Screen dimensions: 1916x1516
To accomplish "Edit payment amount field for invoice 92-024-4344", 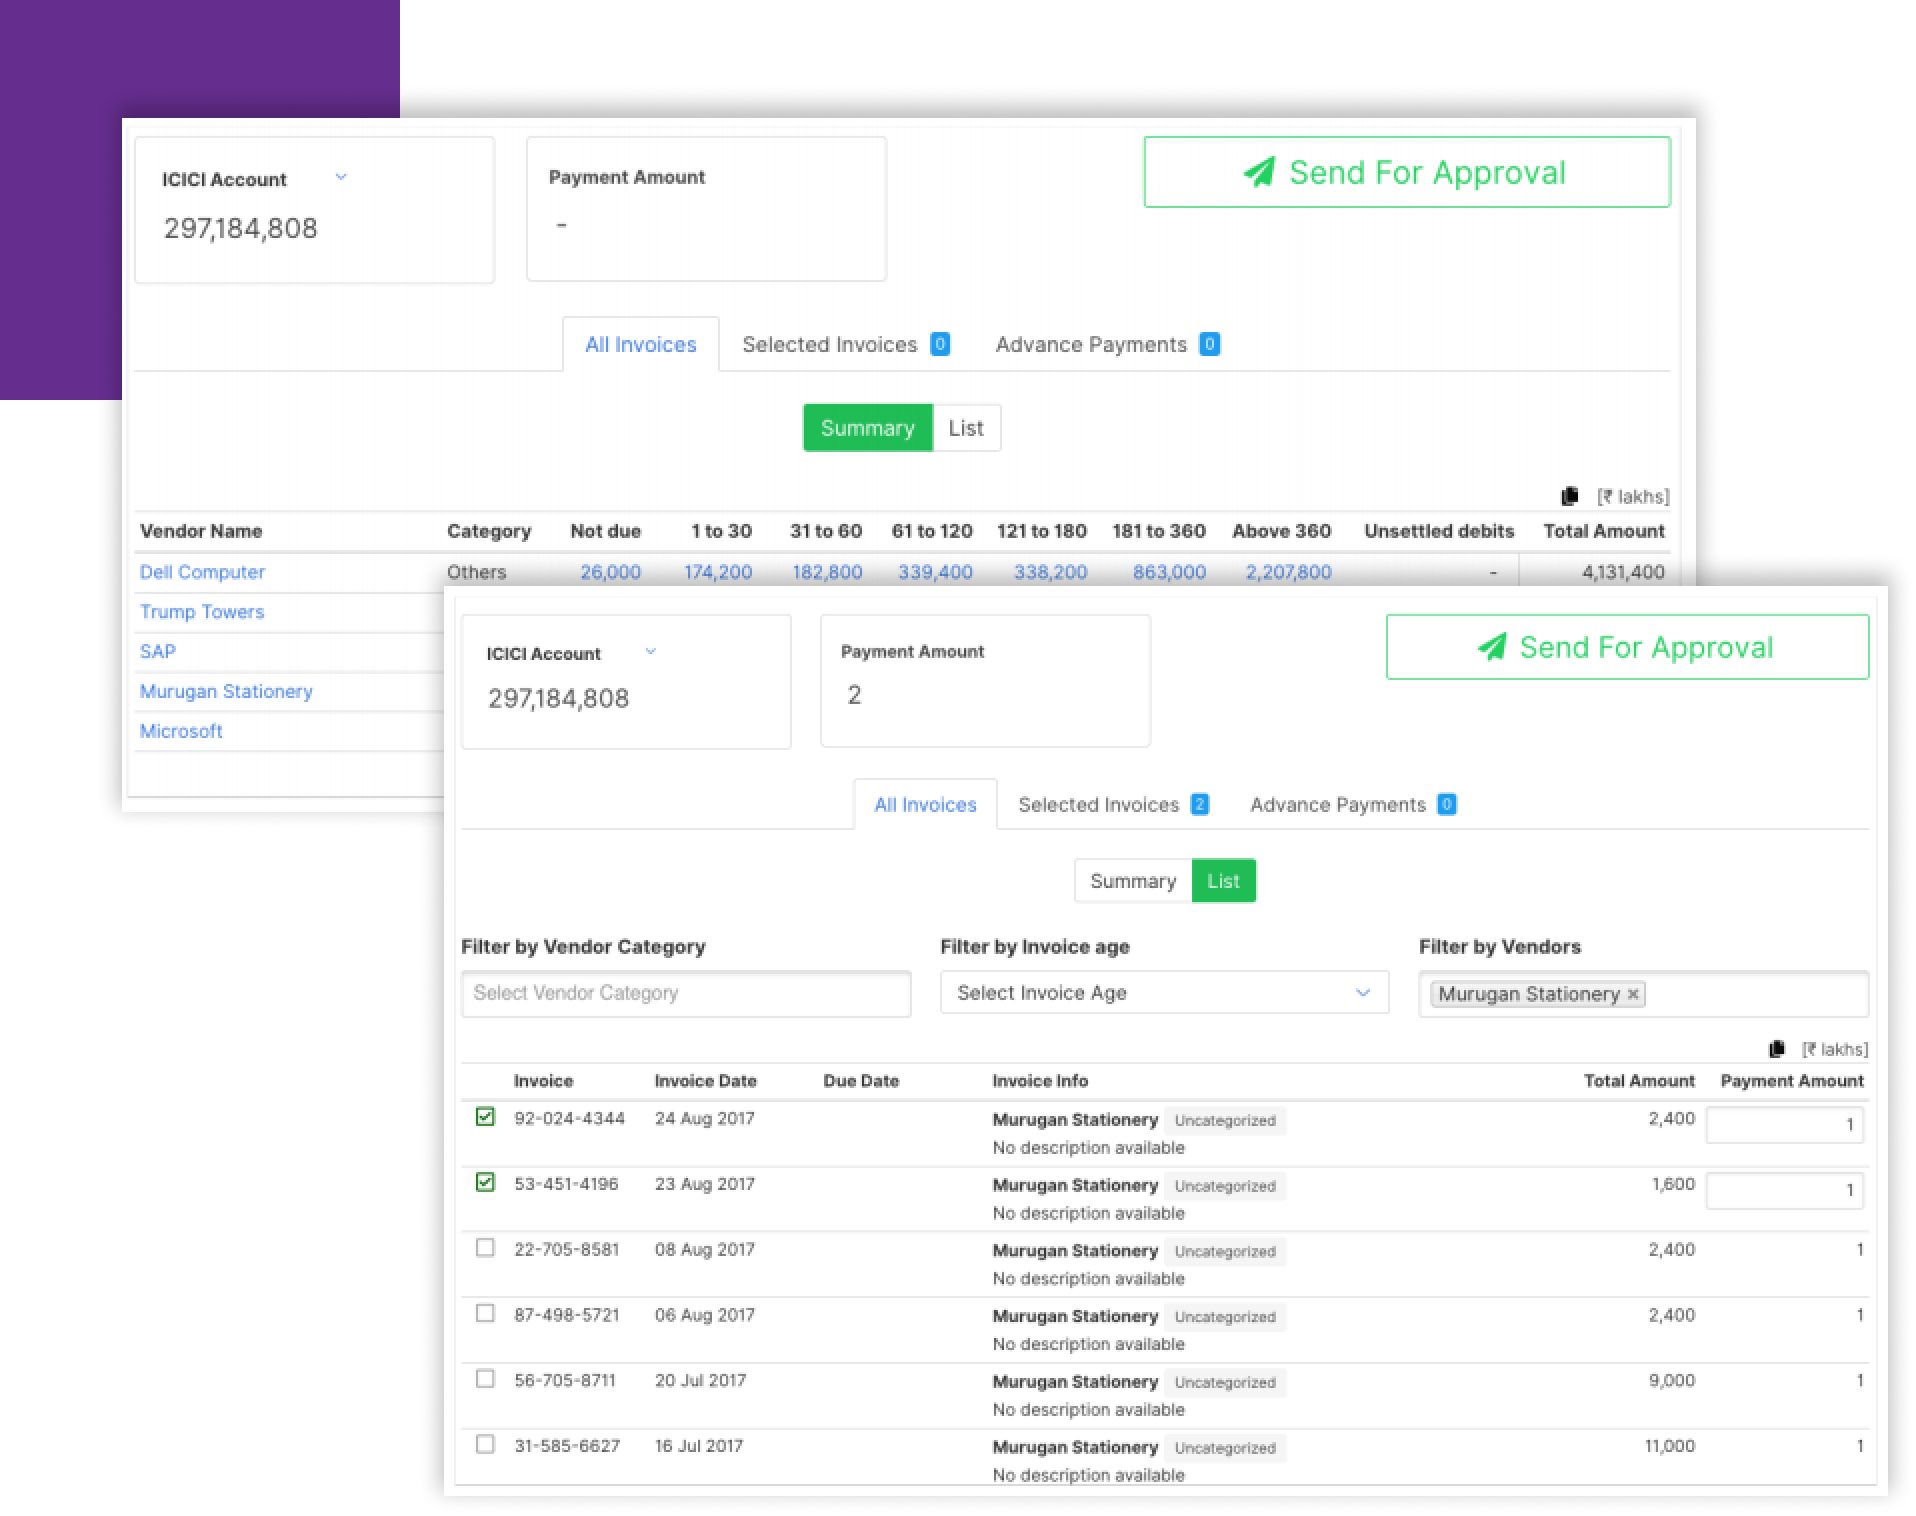I will point(1783,1125).
